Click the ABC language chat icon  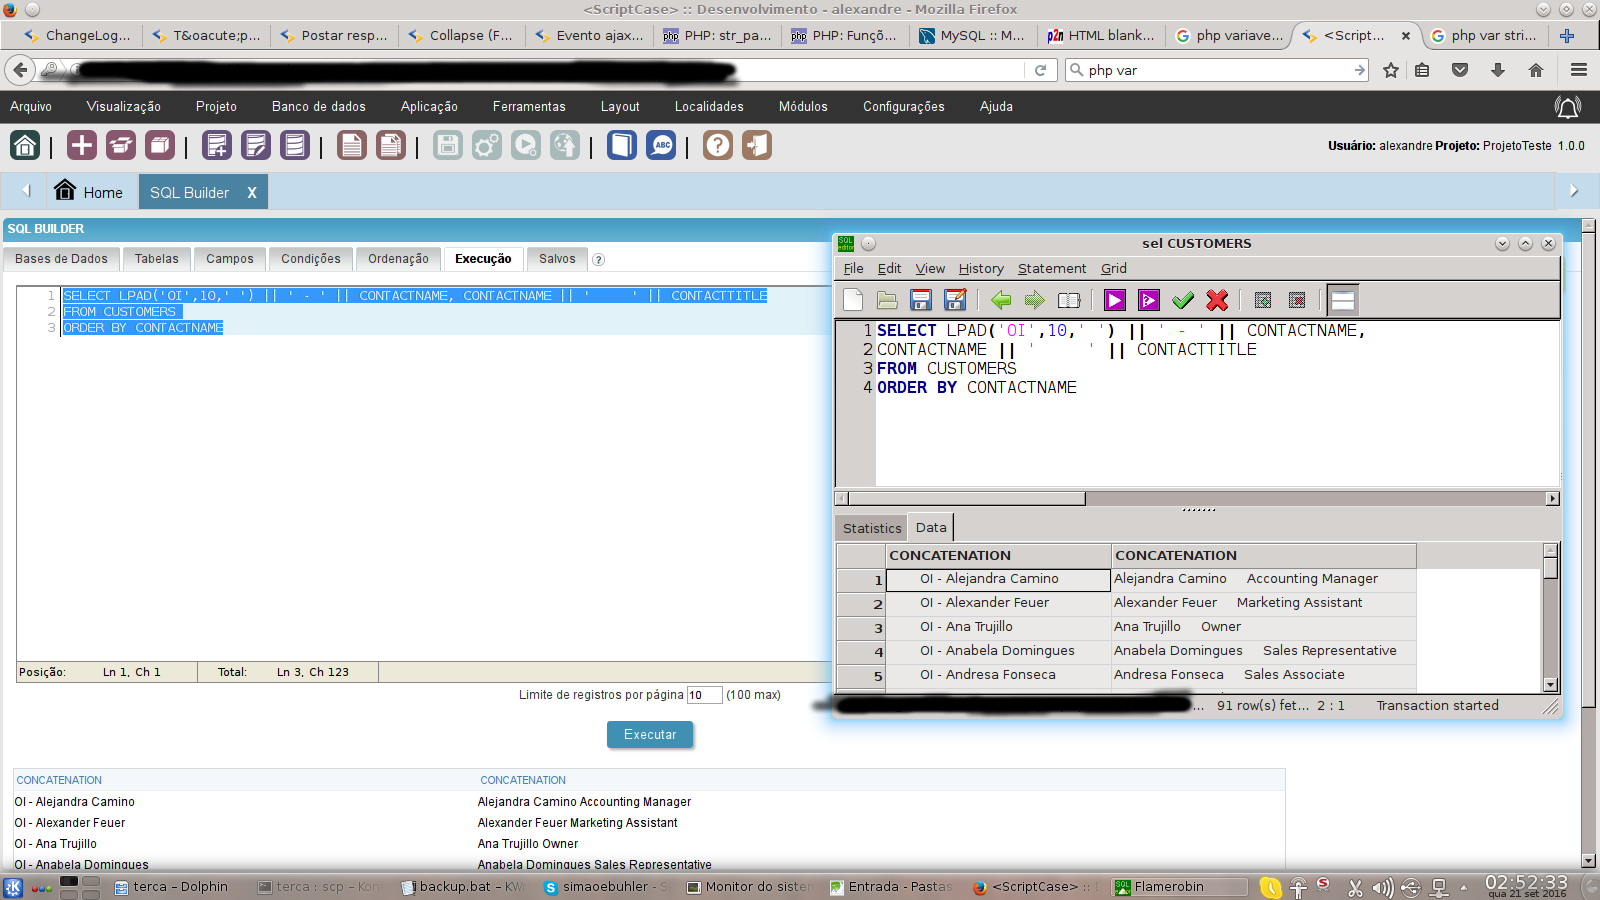tap(661, 146)
